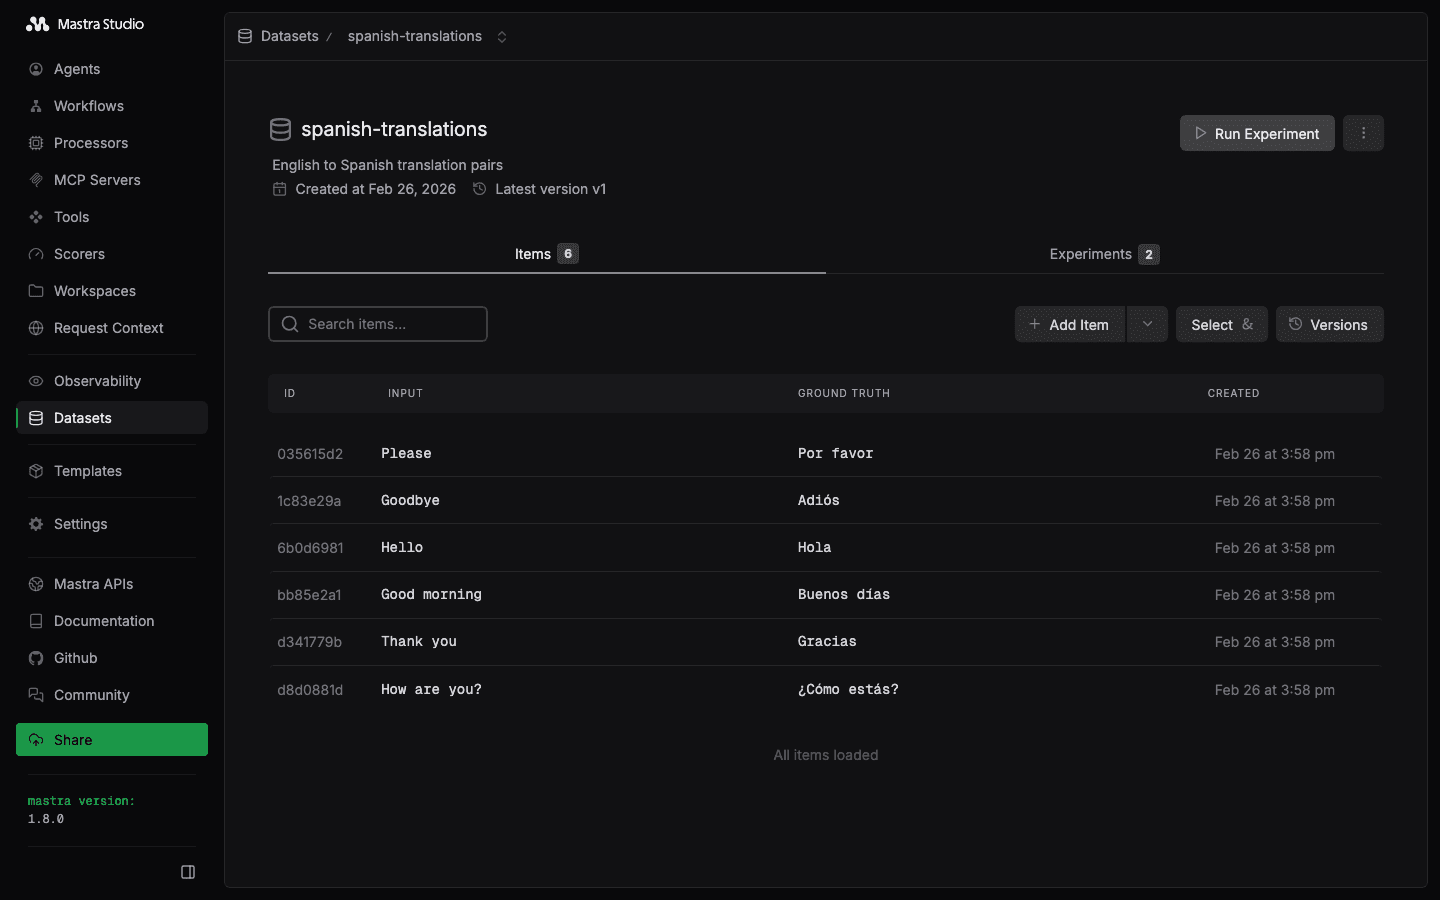Switch to the Experiments tab
This screenshot has height=900, width=1440.
1103,254
